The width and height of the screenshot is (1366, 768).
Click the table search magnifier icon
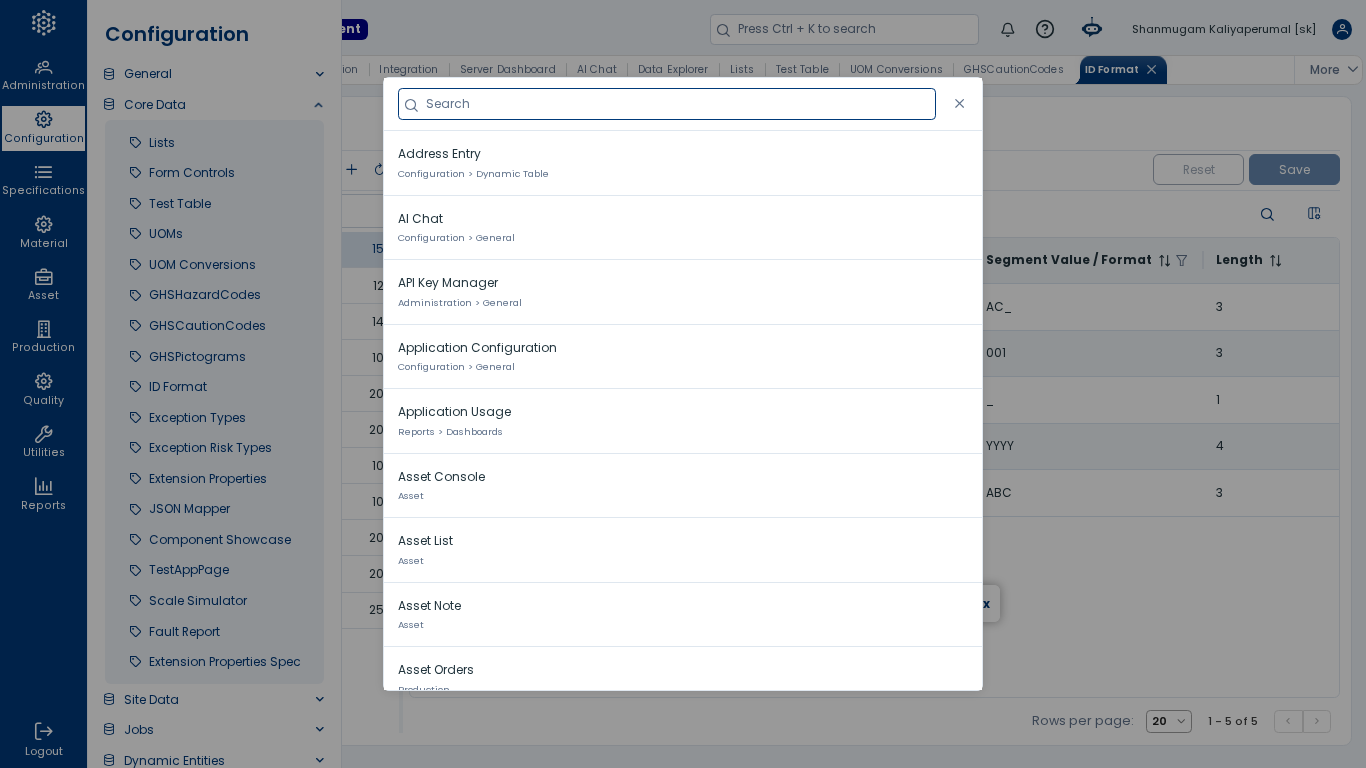(1267, 214)
